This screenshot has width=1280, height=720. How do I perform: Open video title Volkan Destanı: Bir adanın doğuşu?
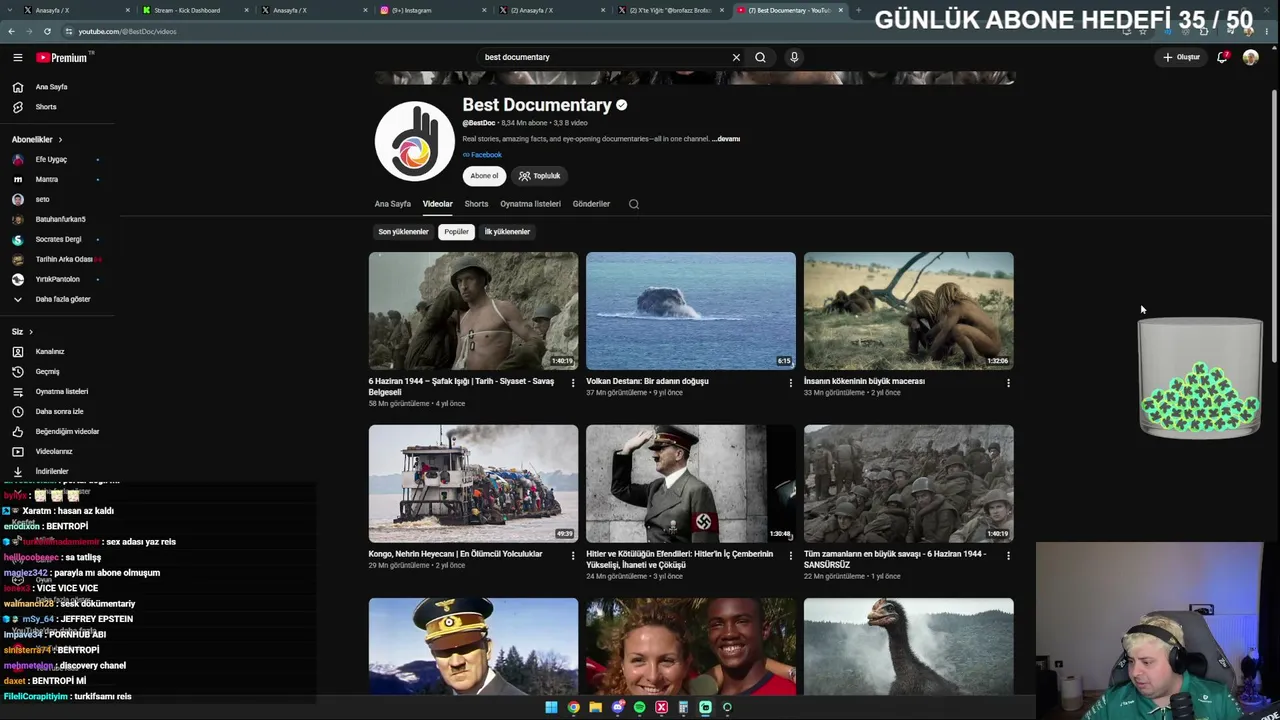647,381
